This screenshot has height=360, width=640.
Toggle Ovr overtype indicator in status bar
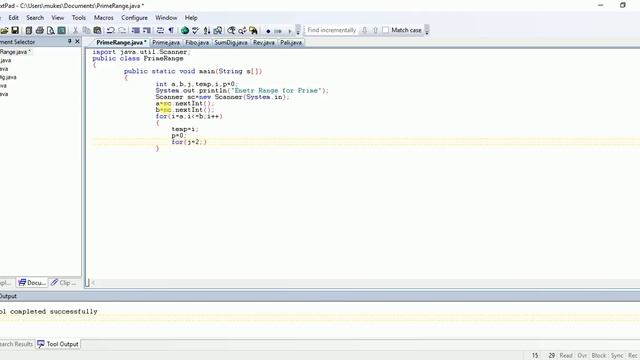[x=582, y=356]
